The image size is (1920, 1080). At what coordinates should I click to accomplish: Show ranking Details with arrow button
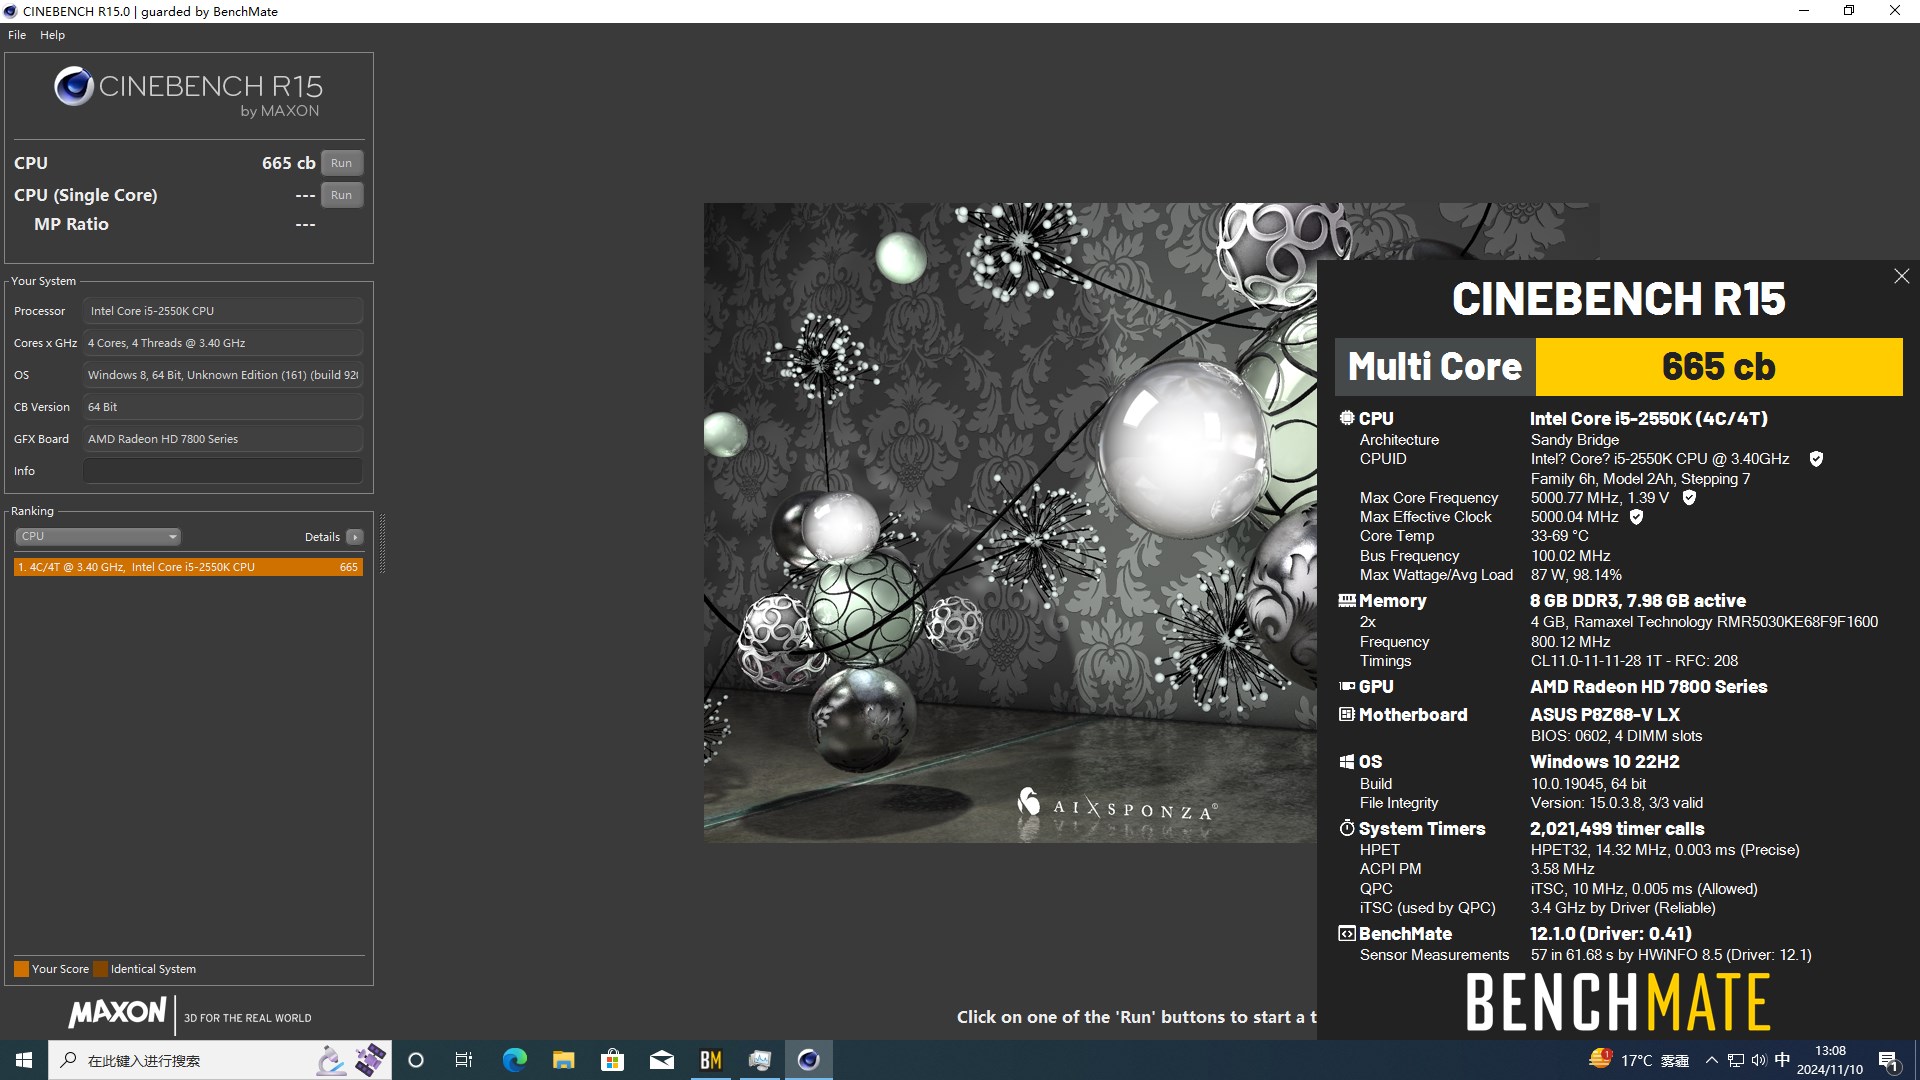(354, 537)
